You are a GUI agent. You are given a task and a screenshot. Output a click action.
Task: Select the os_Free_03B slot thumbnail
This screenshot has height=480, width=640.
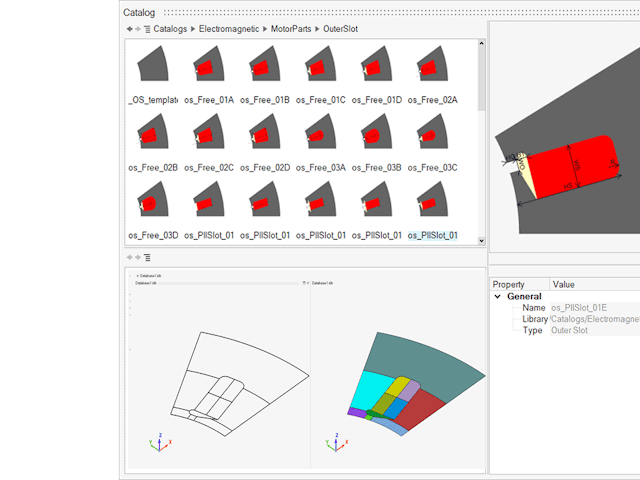(377, 131)
